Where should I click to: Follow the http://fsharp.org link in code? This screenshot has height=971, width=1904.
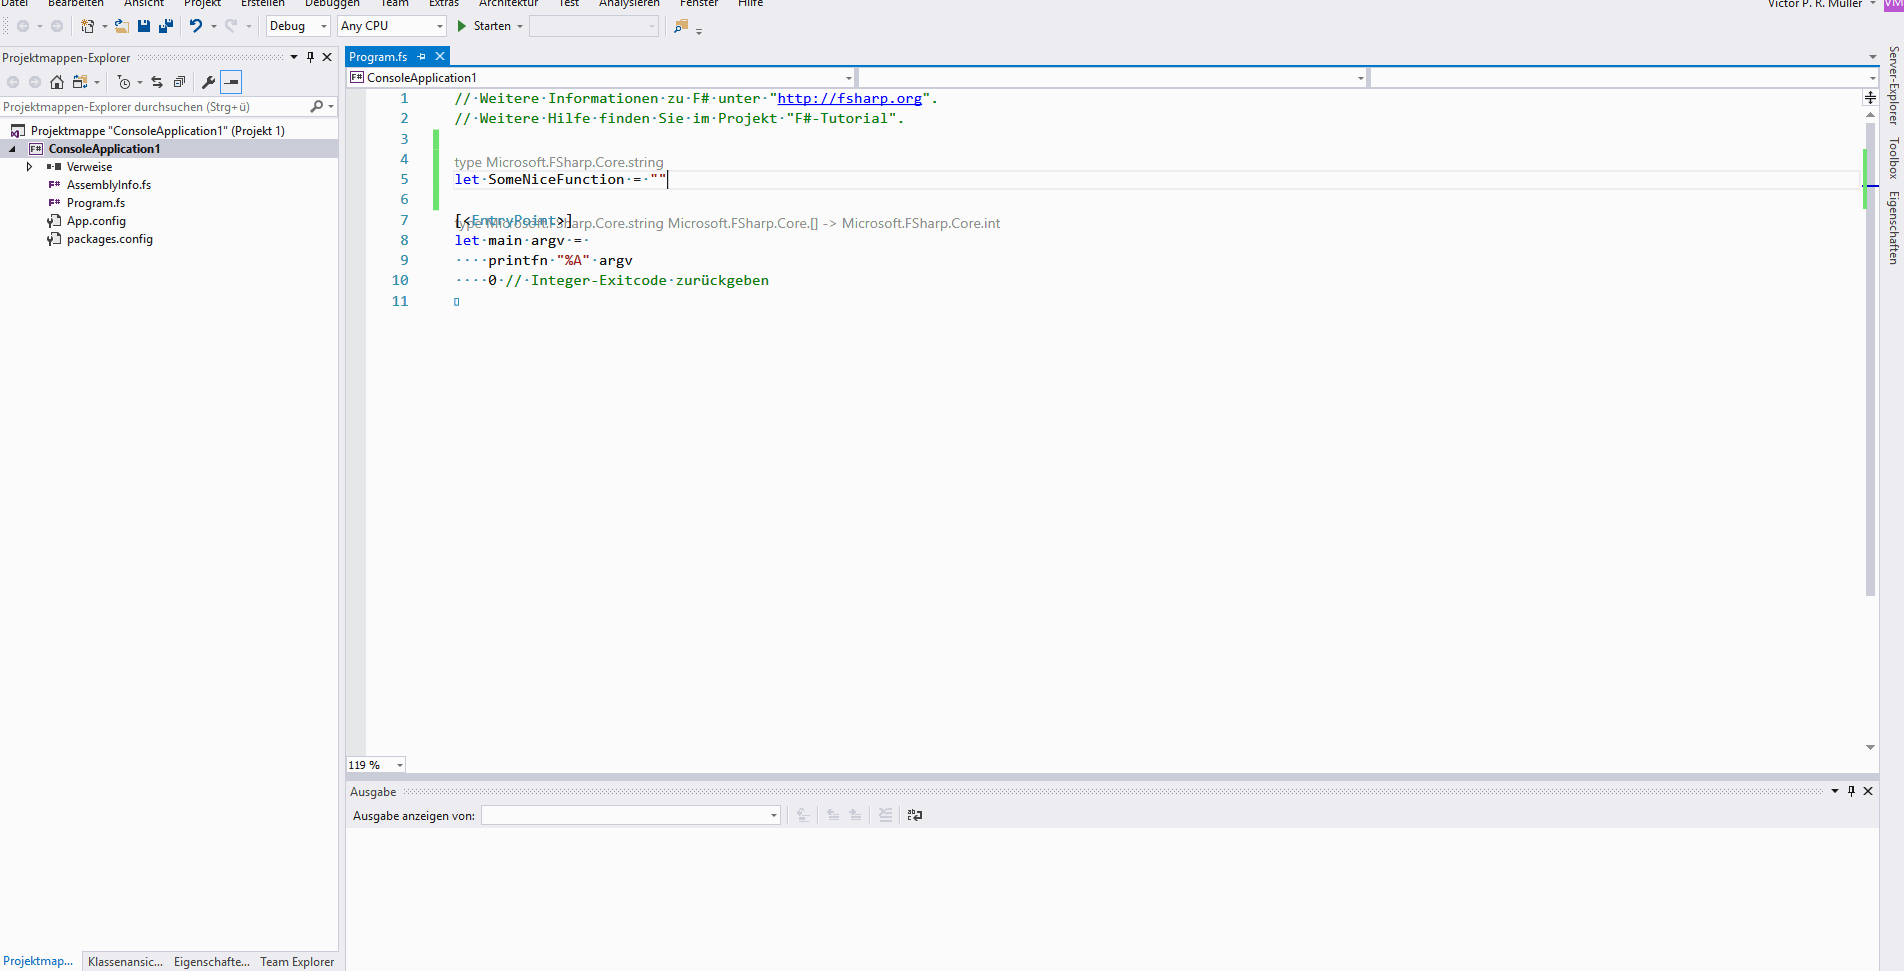click(x=850, y=98)
